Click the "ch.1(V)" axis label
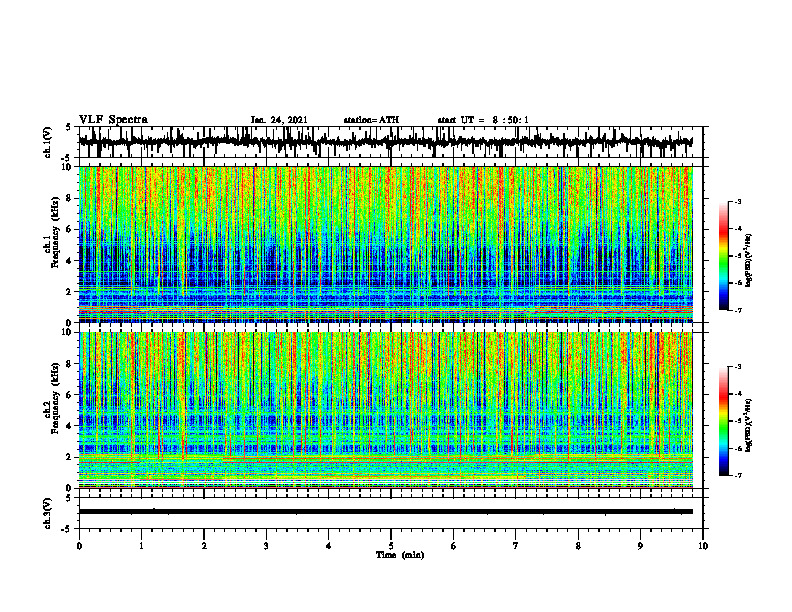 48,142
